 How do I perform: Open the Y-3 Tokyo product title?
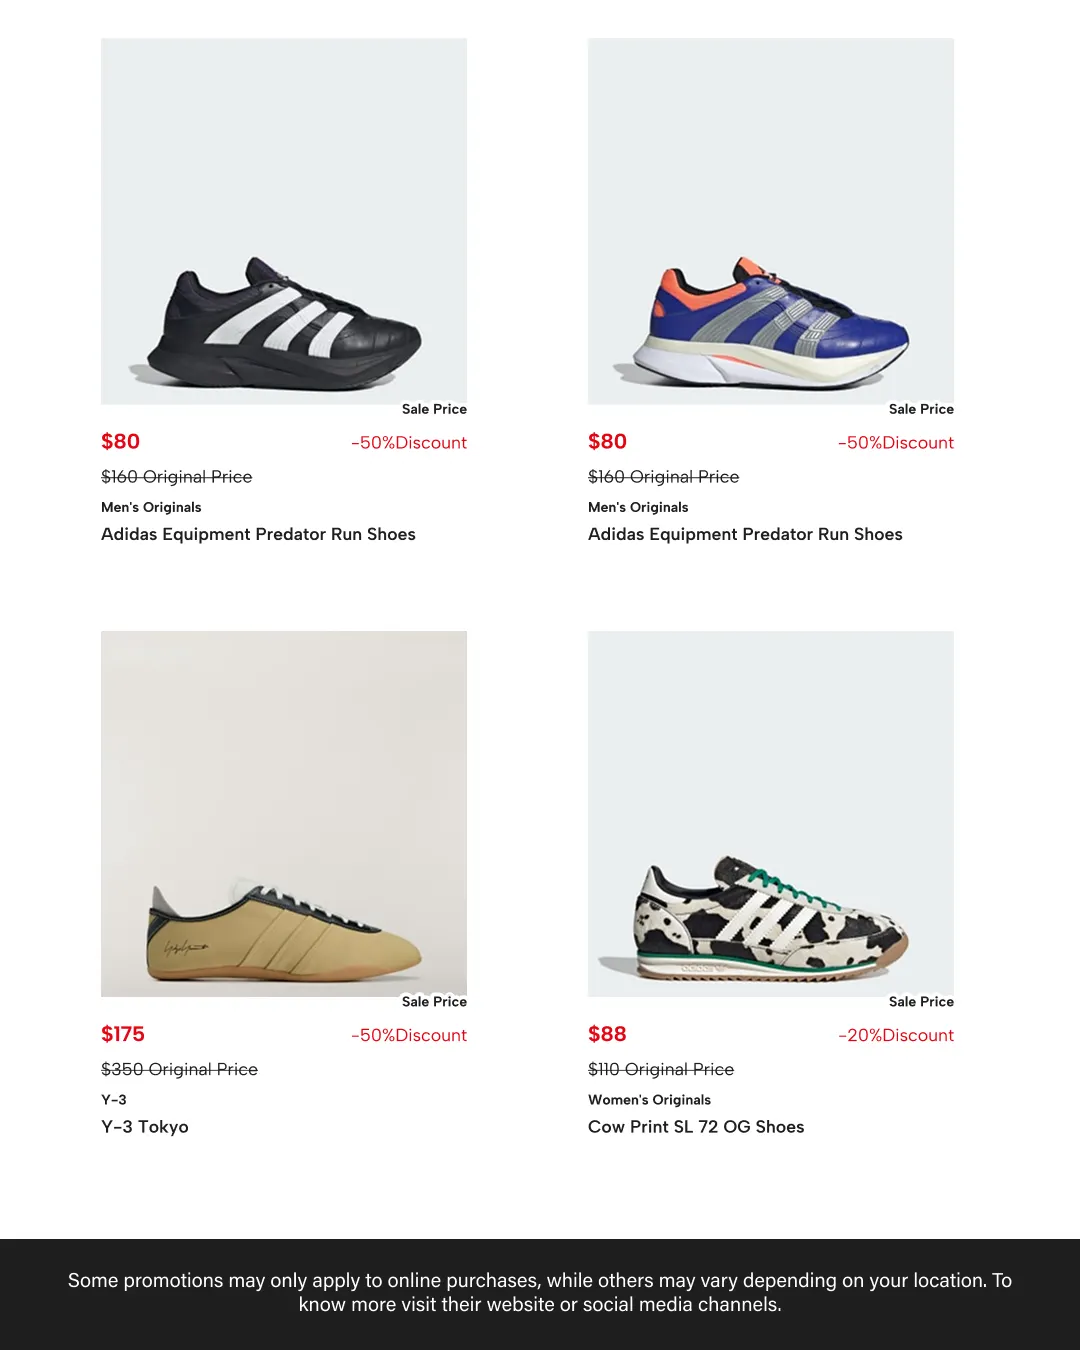(145, 1127)
